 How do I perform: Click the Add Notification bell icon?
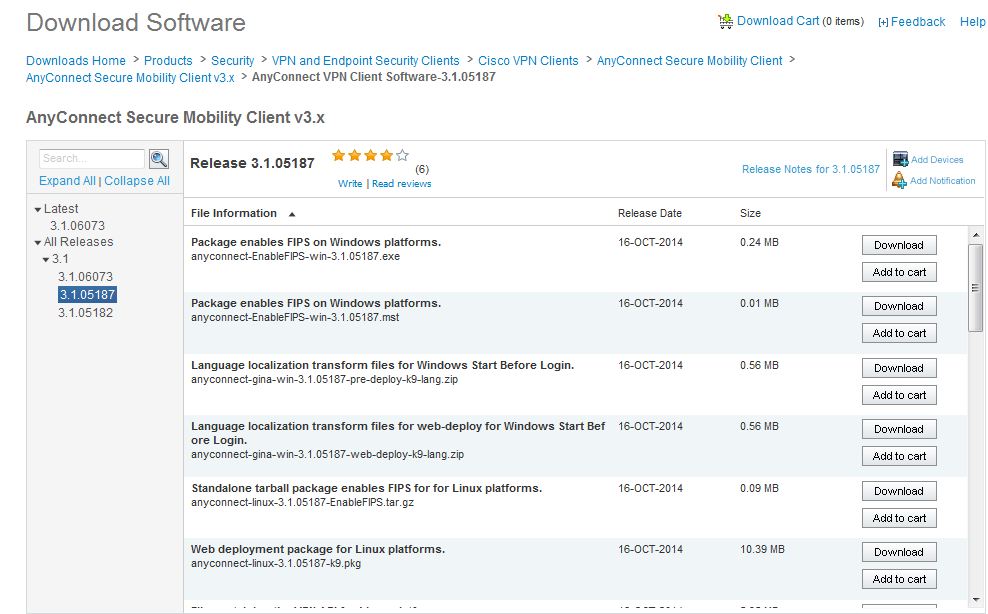click(899, 180)
